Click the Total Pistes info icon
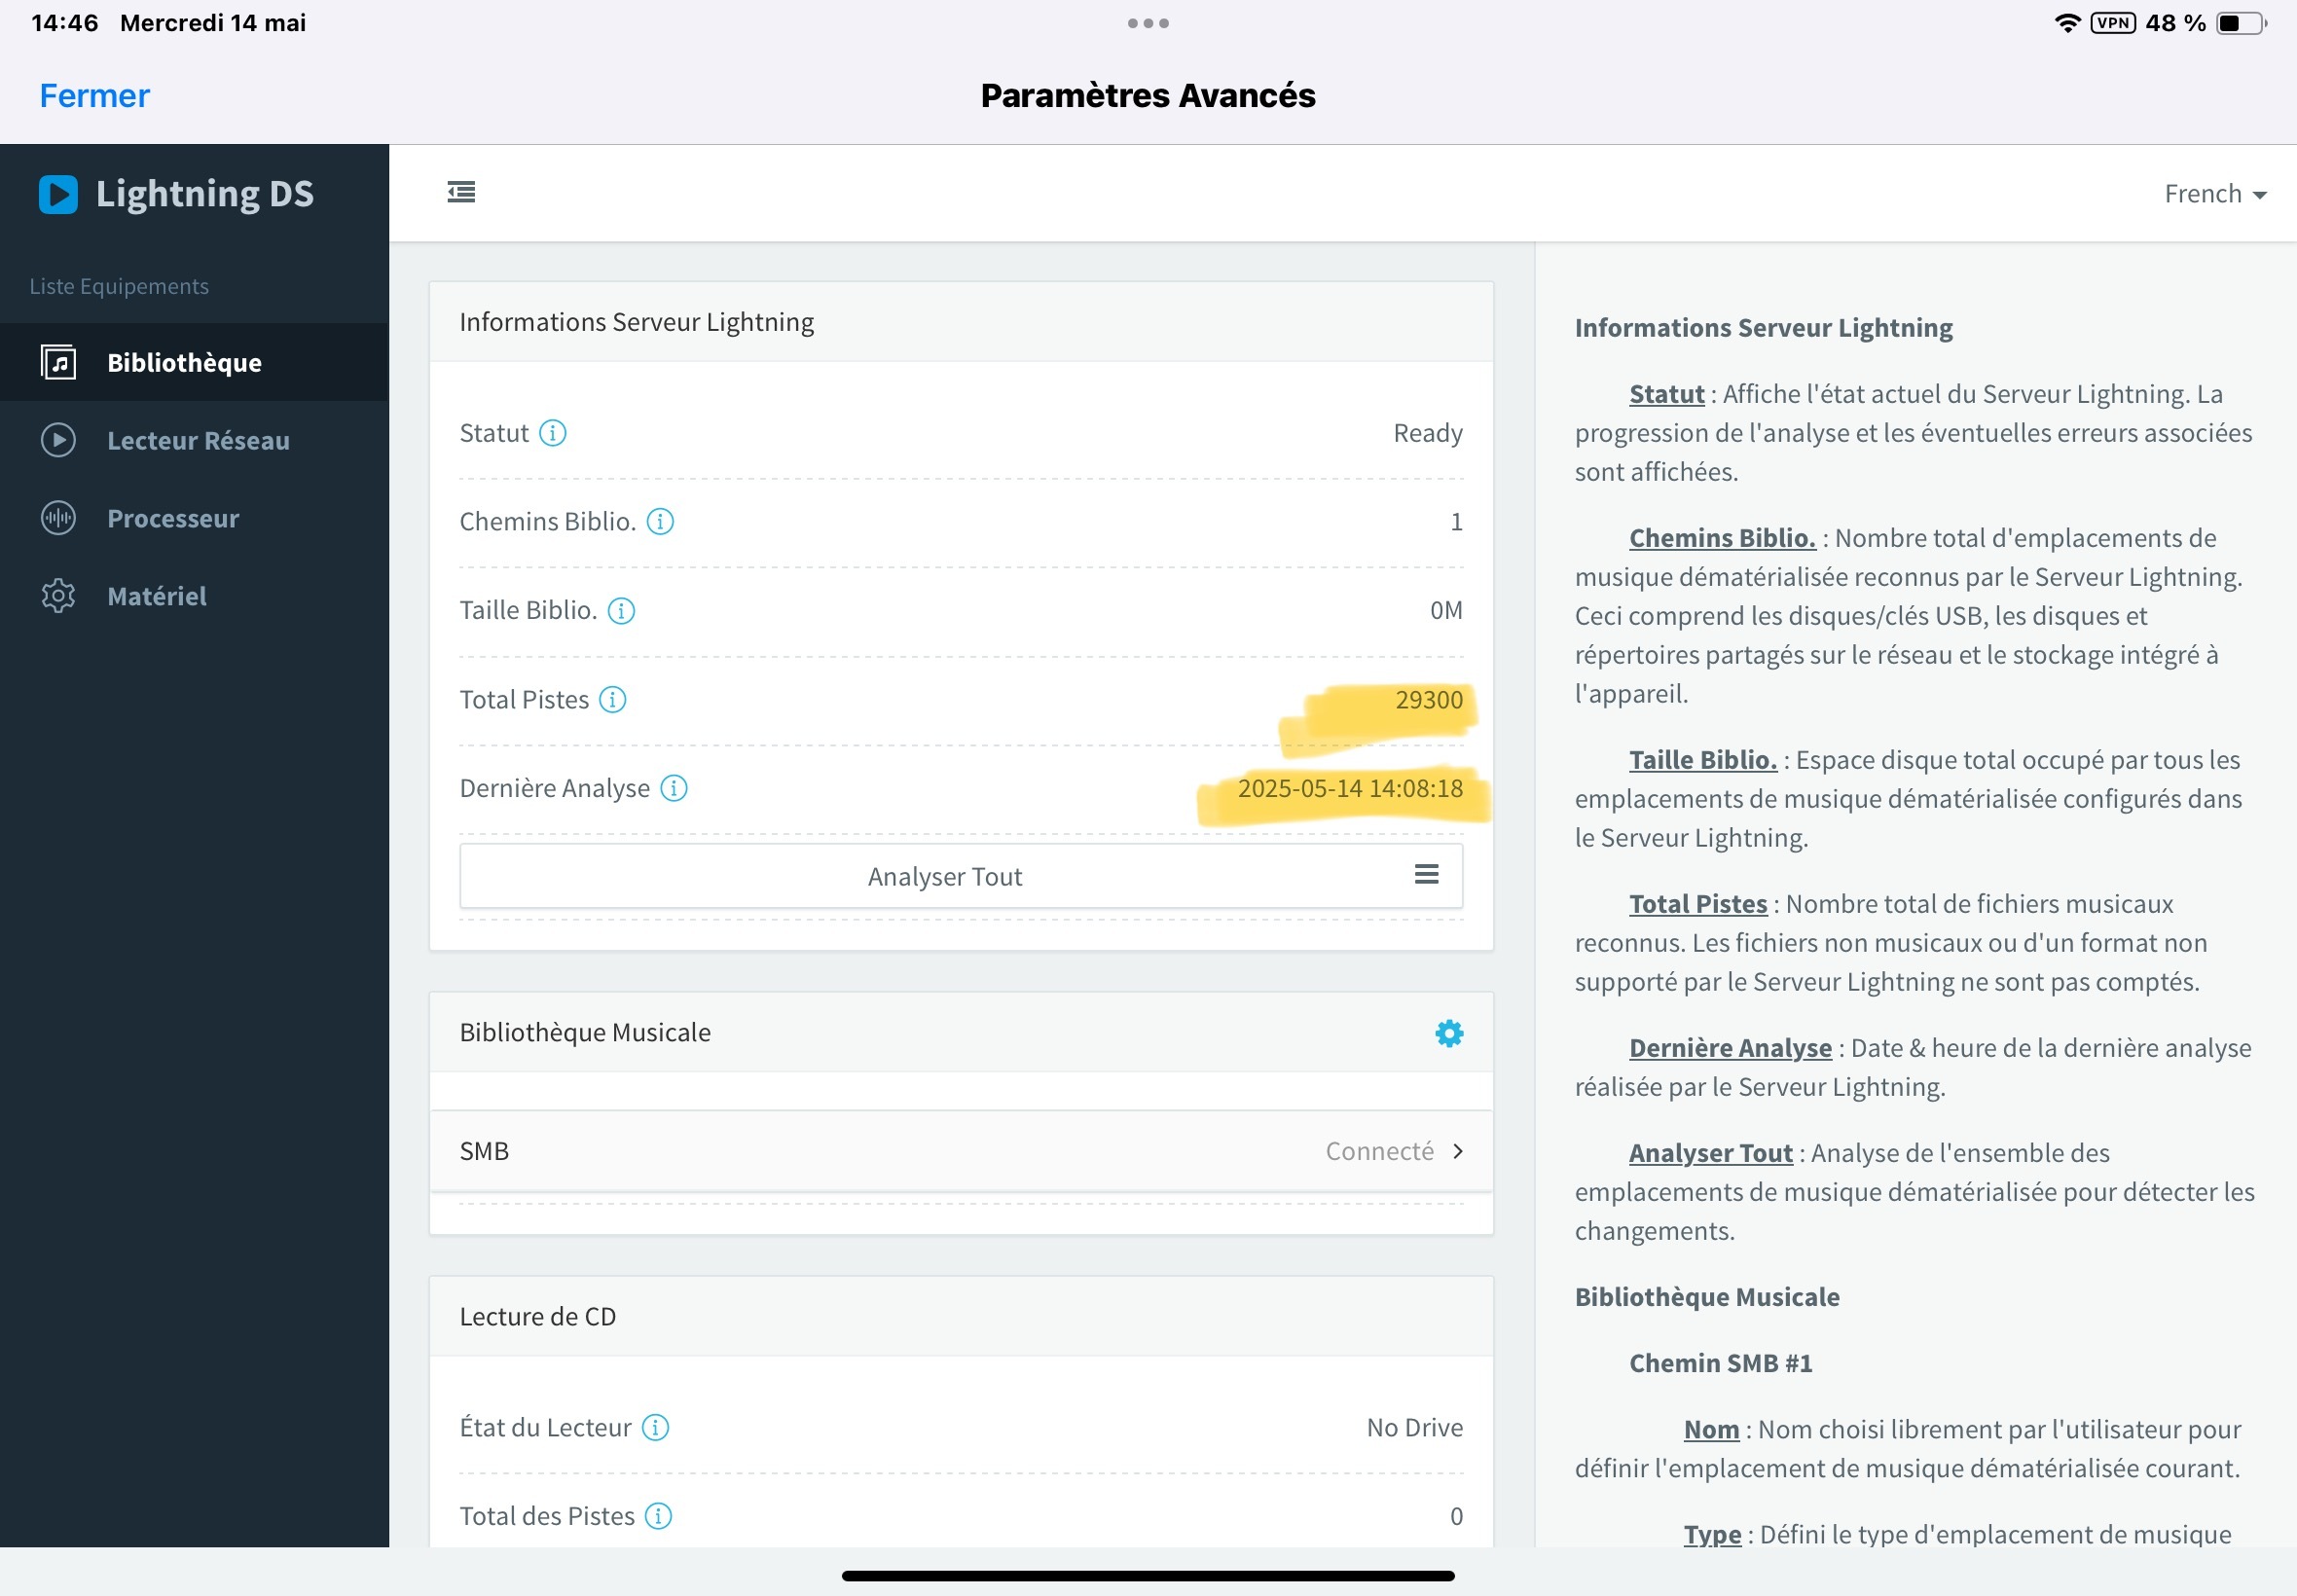The width and height of the screenshot is (2297, 1596). (612, 700)
